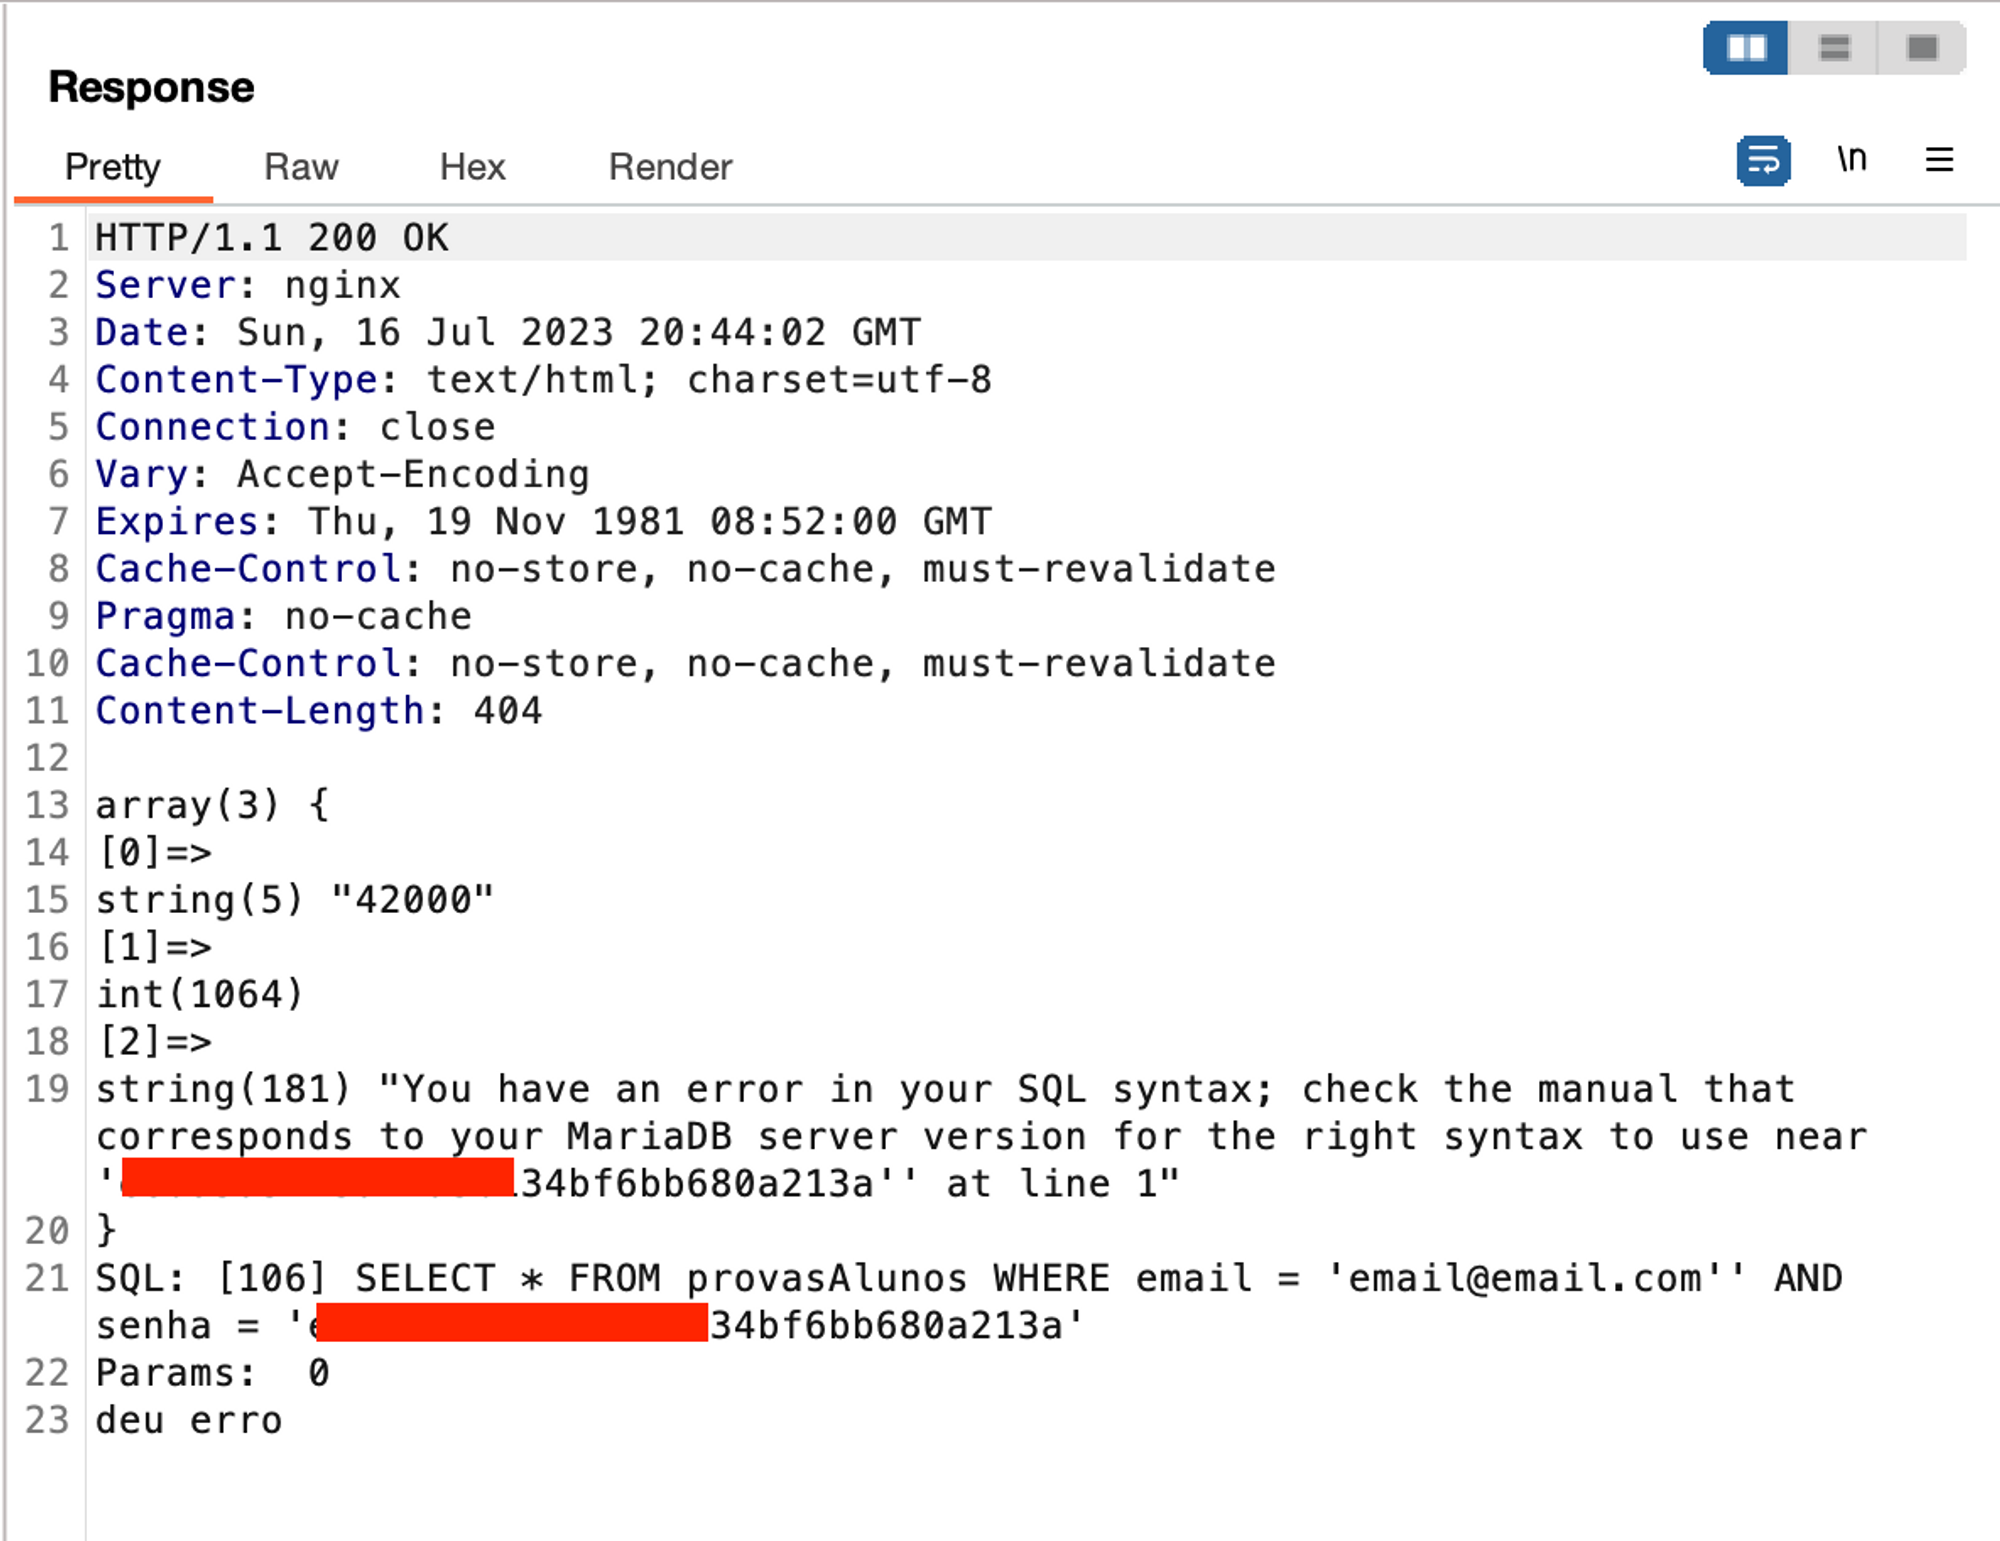2000x1541 pixels.
Task: Select the Pretty tab
Action: [x=112, y=167]
